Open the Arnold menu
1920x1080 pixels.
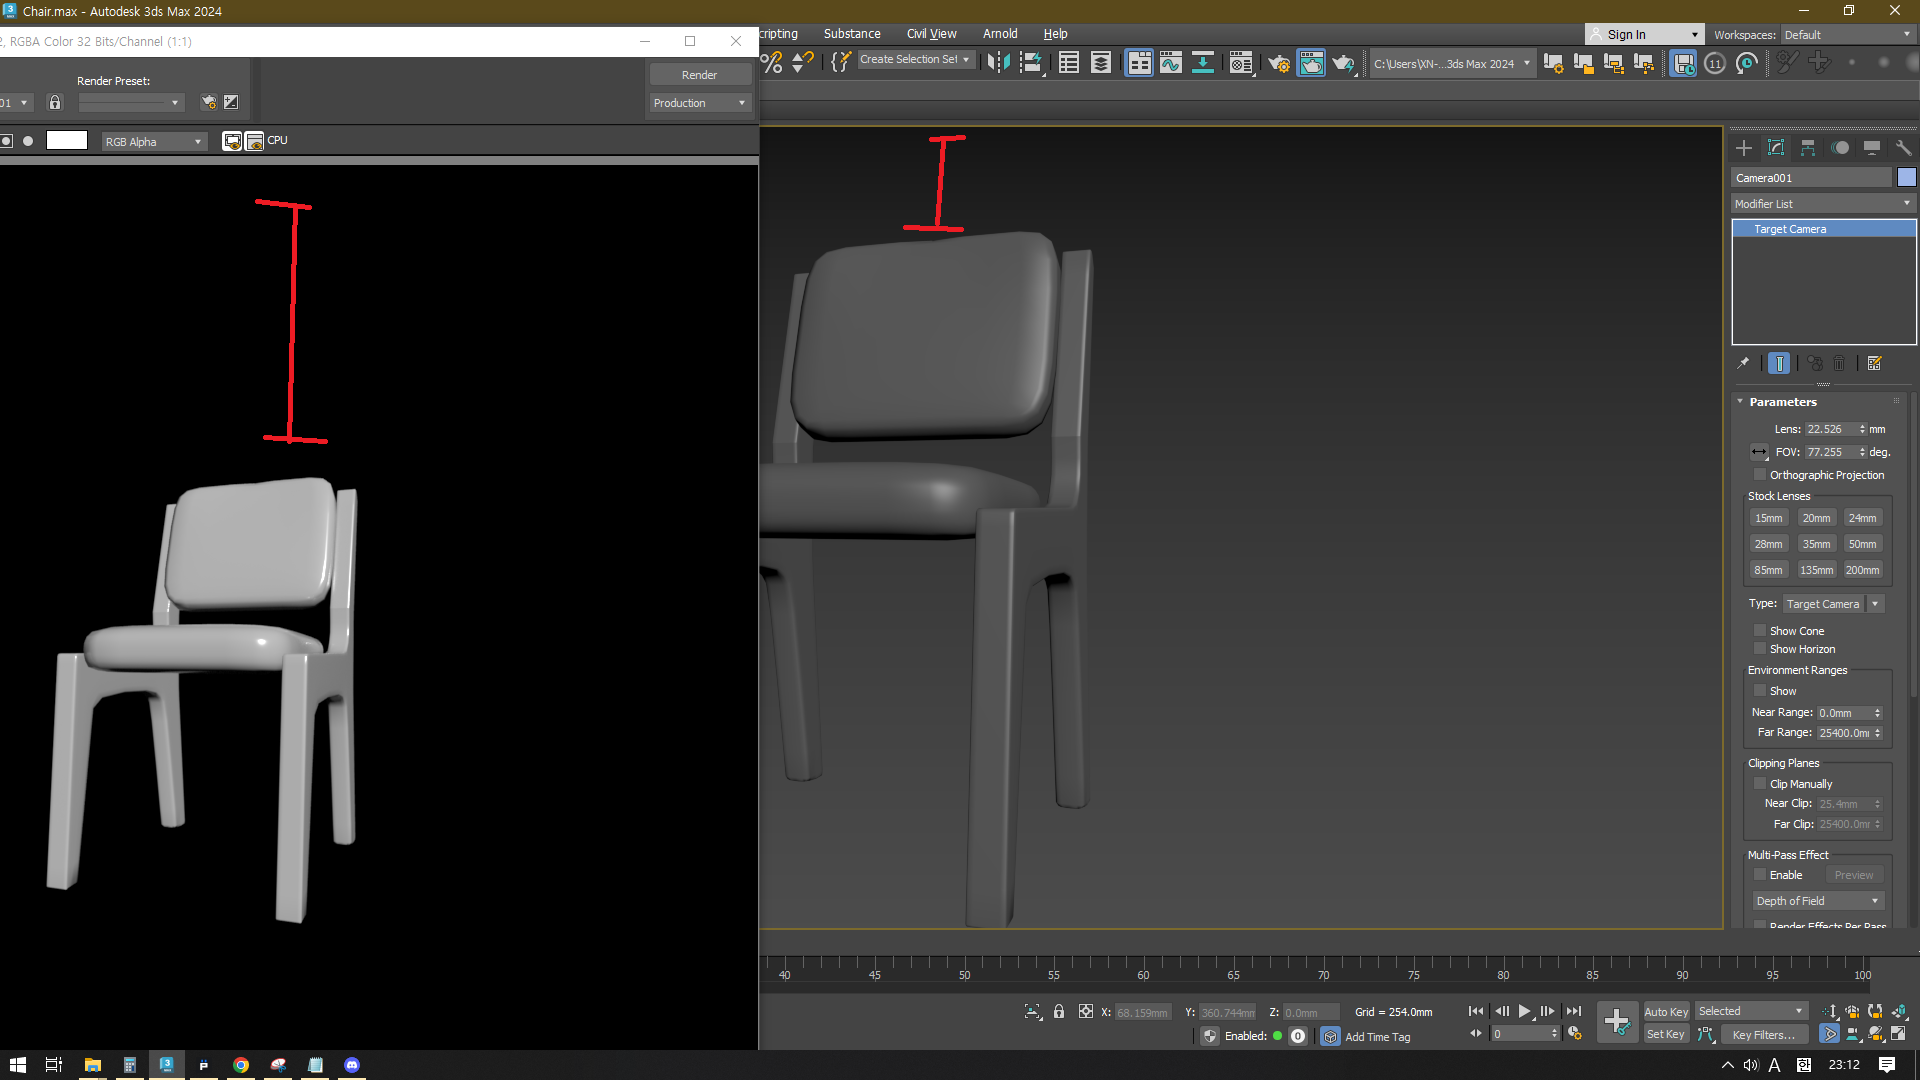(x=1000, y=34)
